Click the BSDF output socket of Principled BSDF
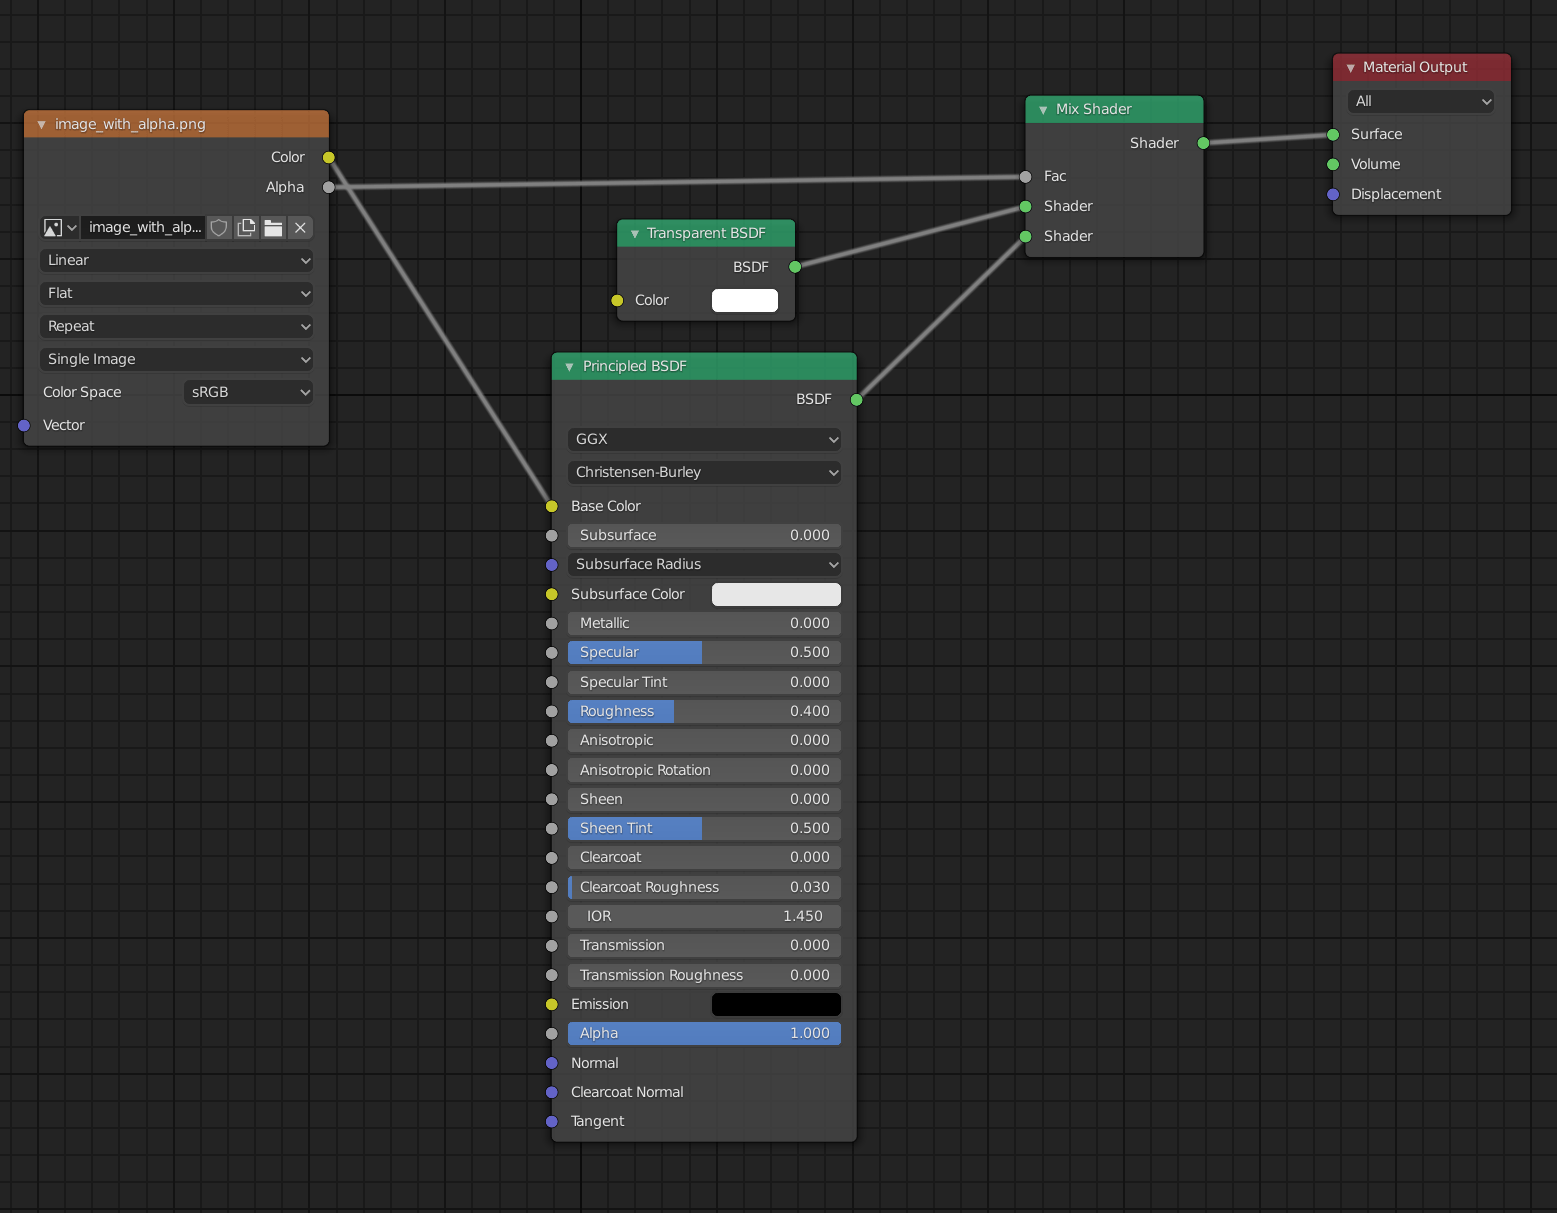Image resolution: width=1557 pixels, height=1213 pixels. [x=856, y=399]
